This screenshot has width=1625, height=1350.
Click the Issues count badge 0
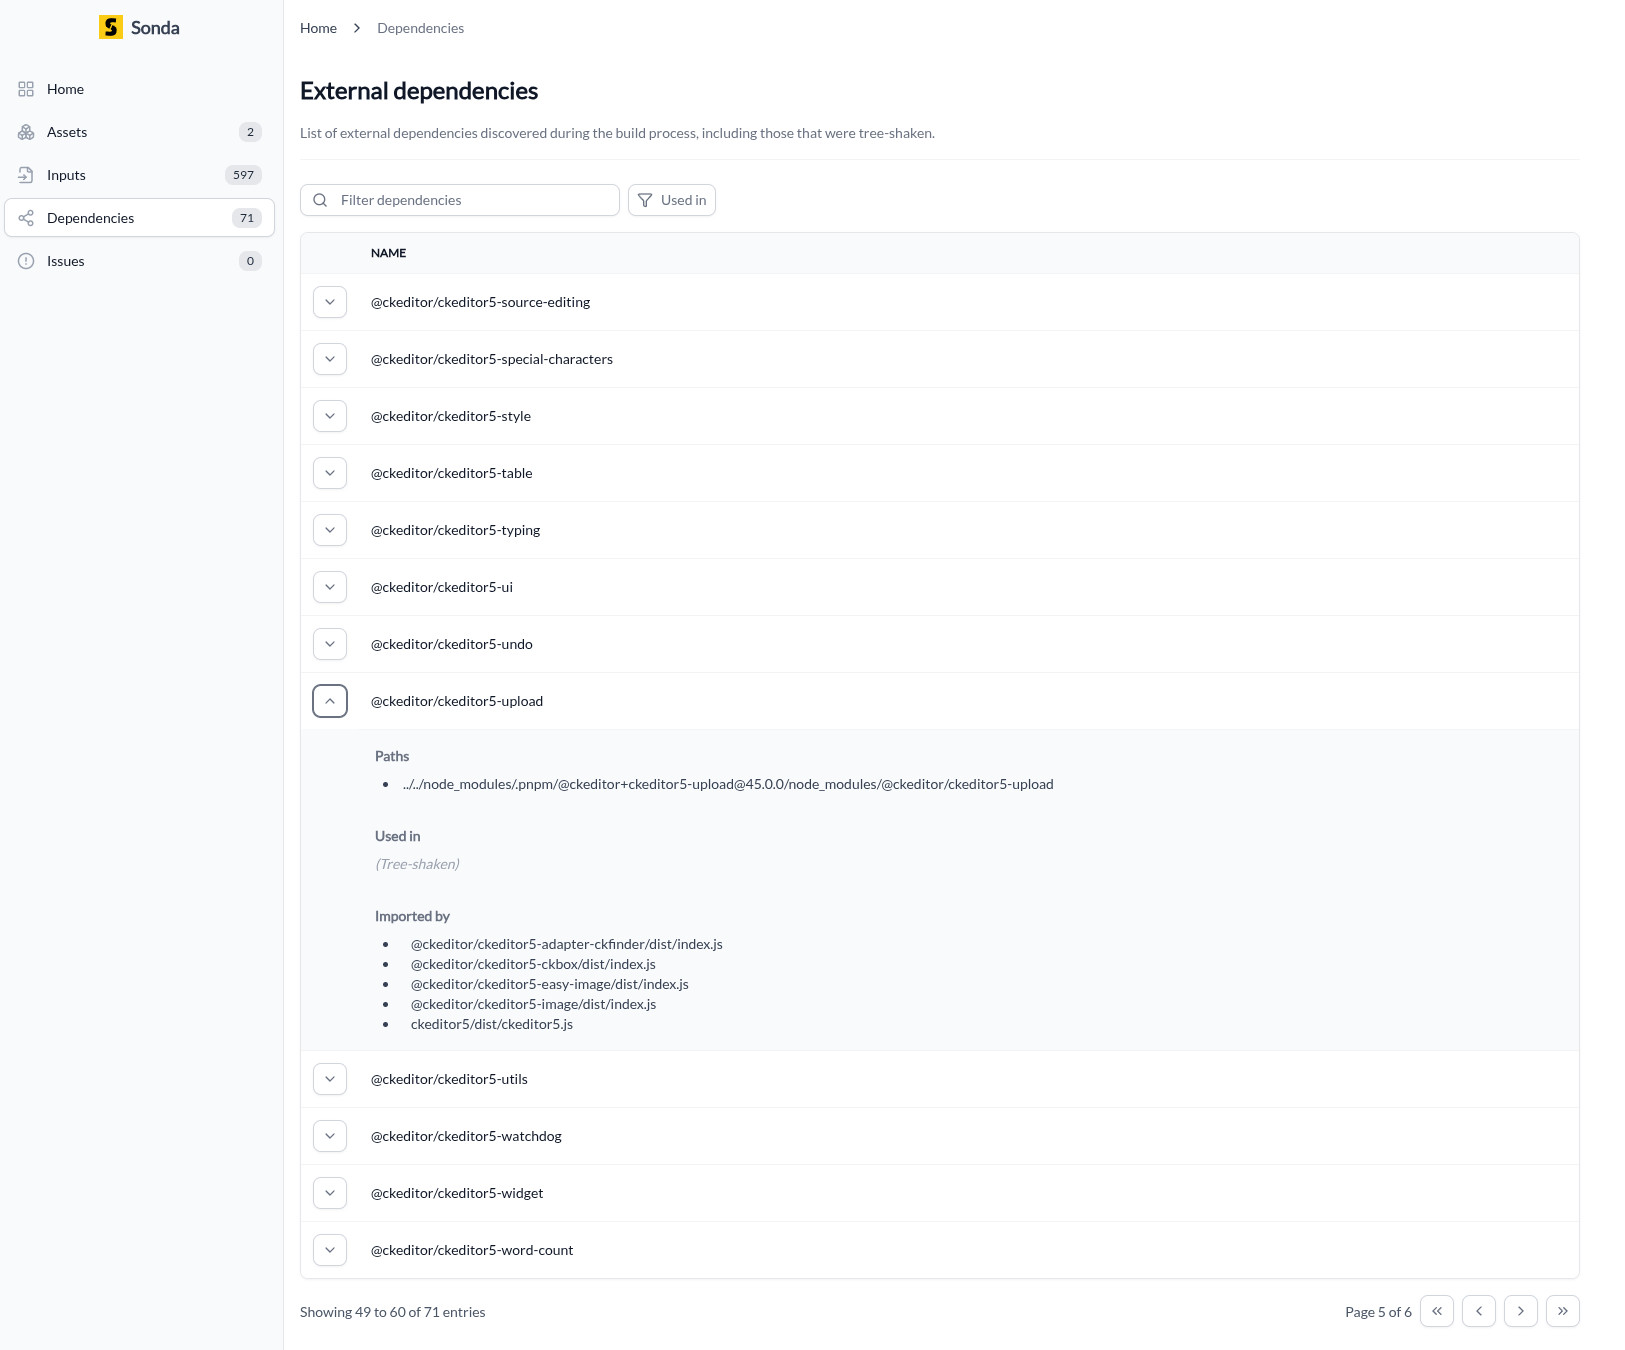click(250, 261)
